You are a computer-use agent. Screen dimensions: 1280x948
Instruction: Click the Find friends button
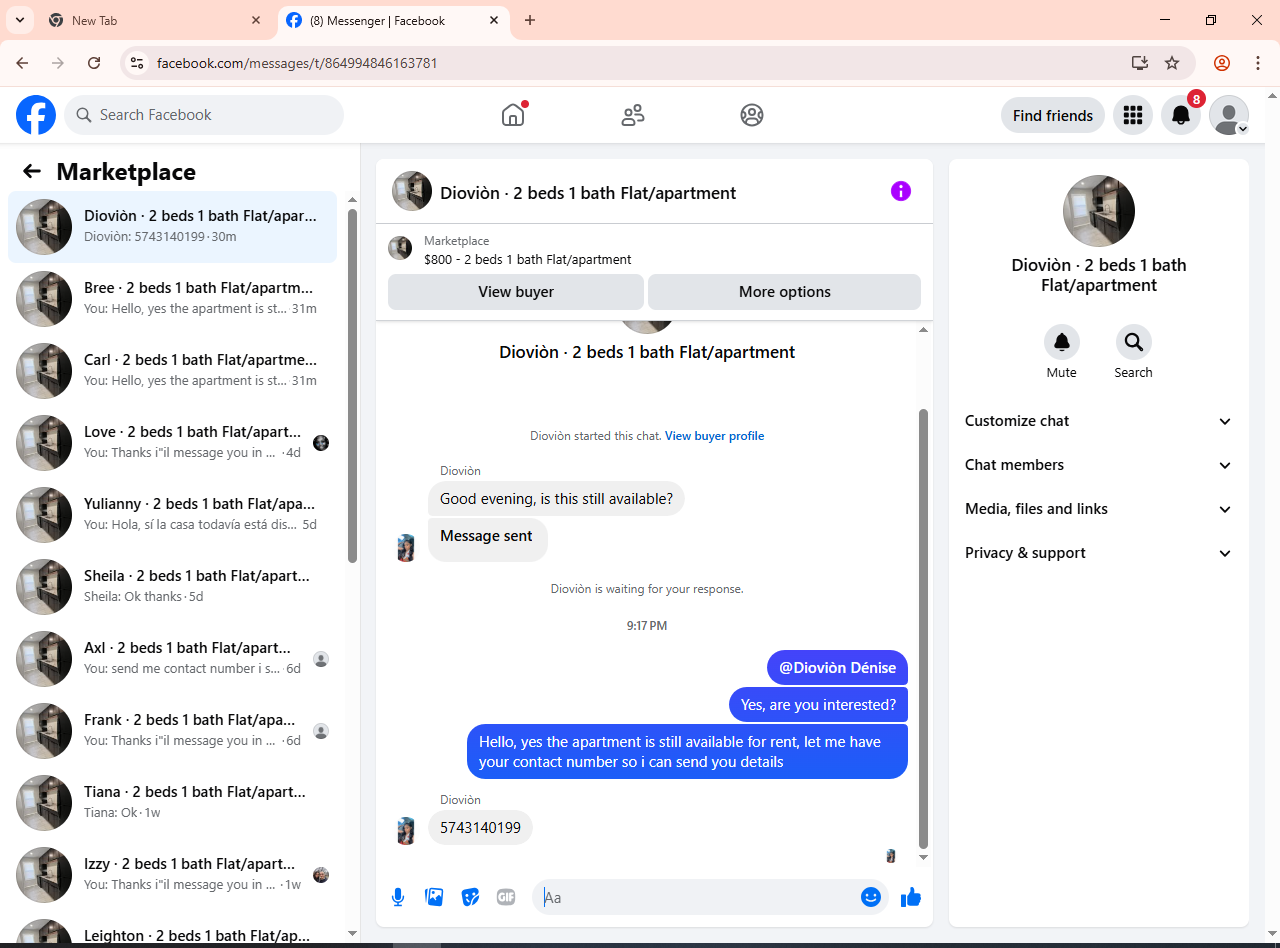pos(1053,115)
